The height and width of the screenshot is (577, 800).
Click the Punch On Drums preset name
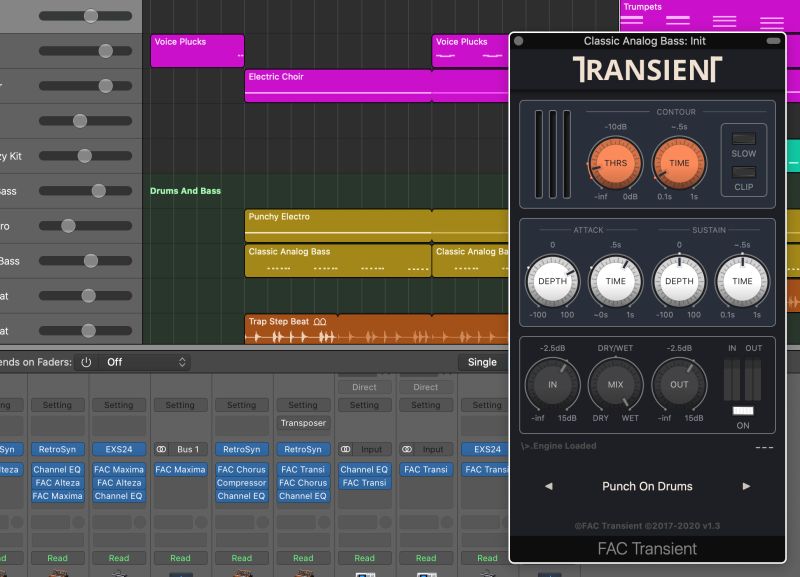click(649, 486)
